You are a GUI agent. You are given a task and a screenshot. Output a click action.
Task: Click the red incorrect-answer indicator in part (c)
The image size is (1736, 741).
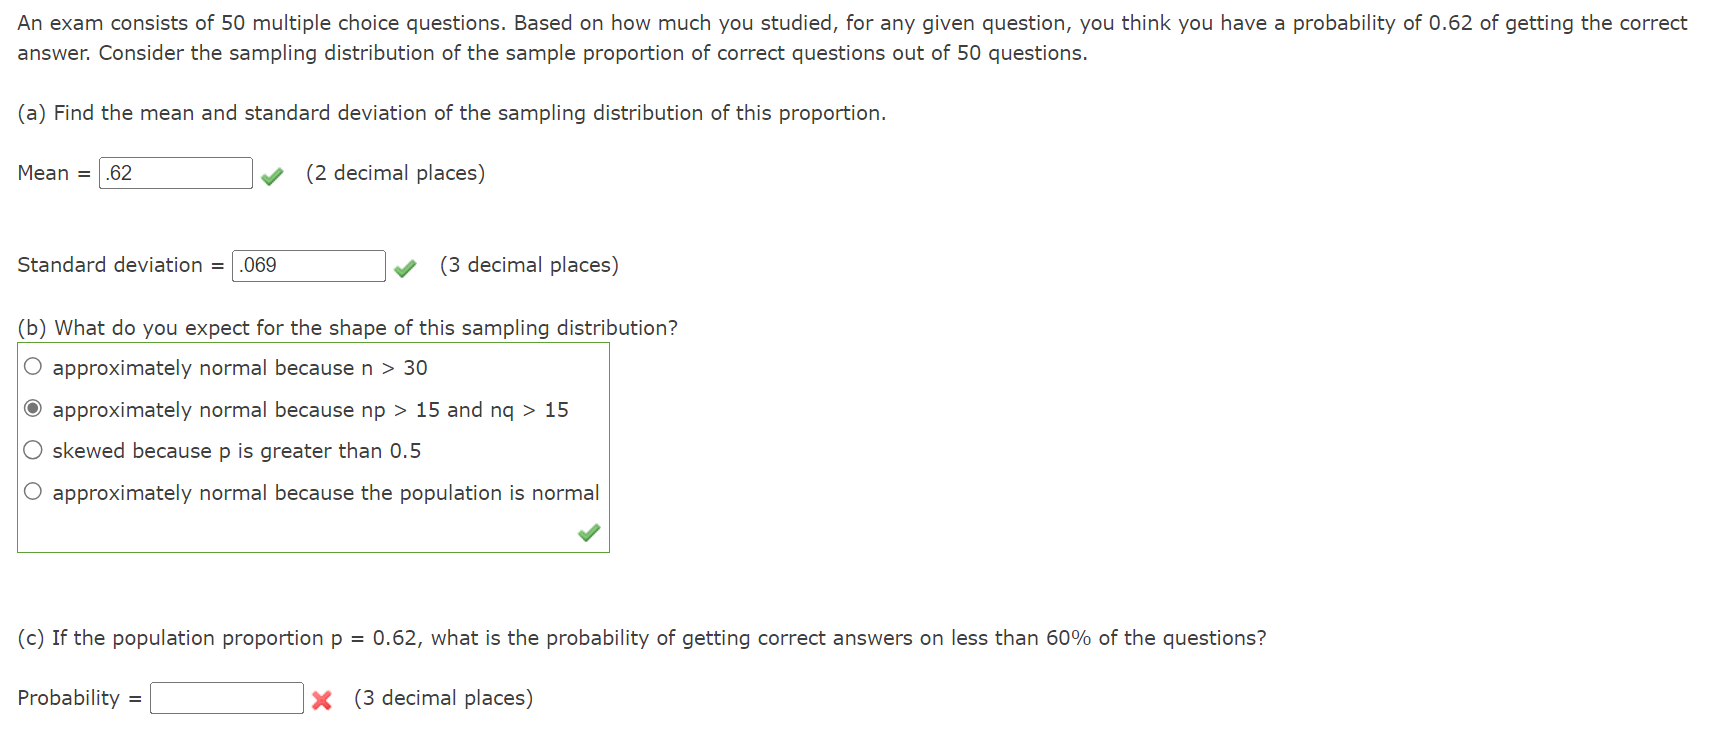[x=320, y=700]
